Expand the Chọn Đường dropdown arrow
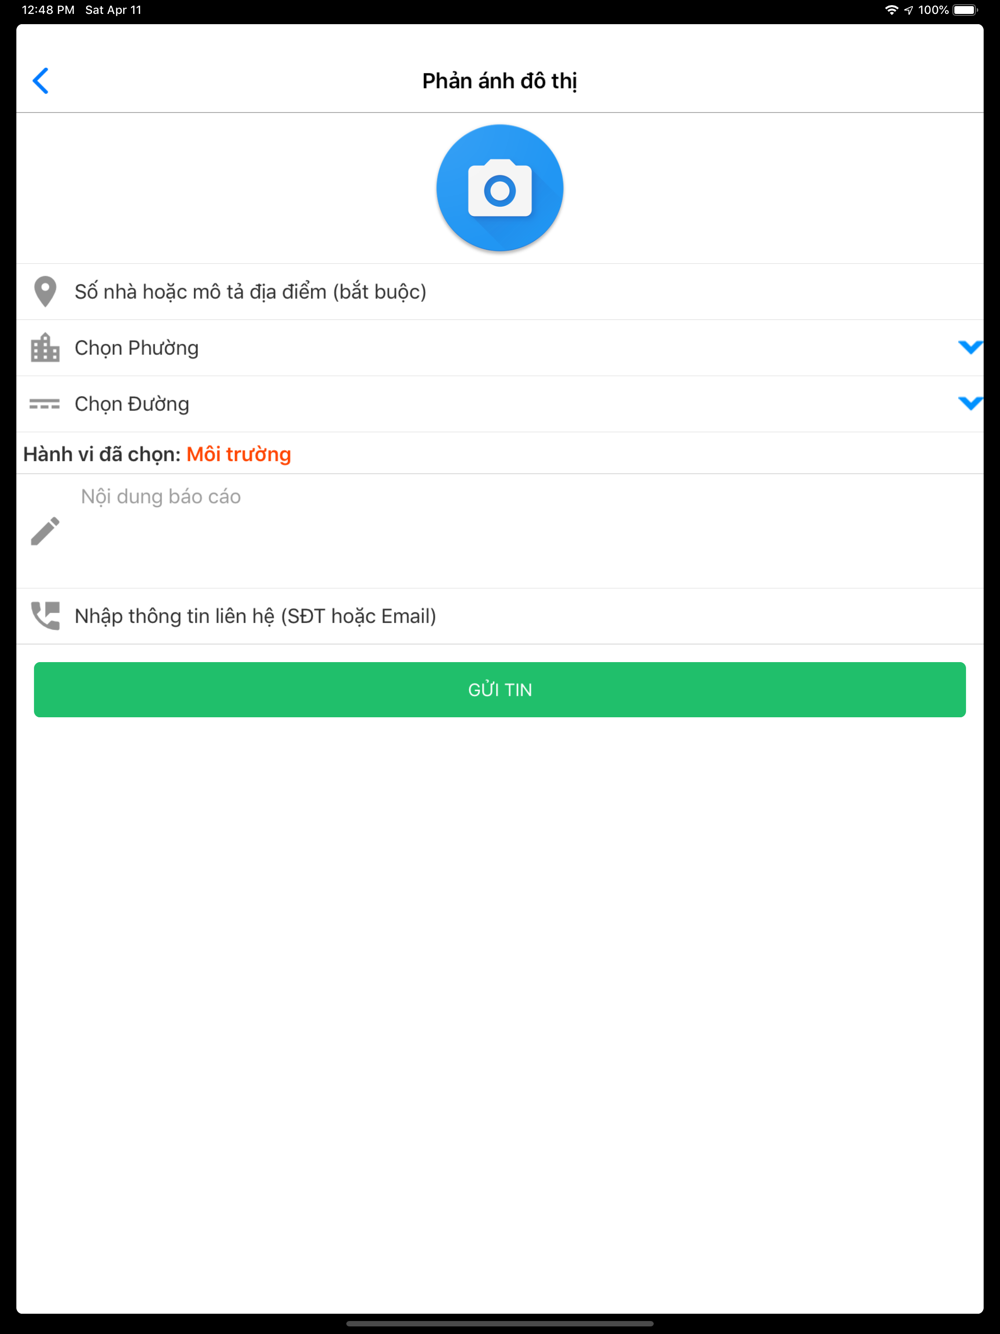Image resolution: width=1000 pixels, height=1334 pixels. (x=970, y=404)
